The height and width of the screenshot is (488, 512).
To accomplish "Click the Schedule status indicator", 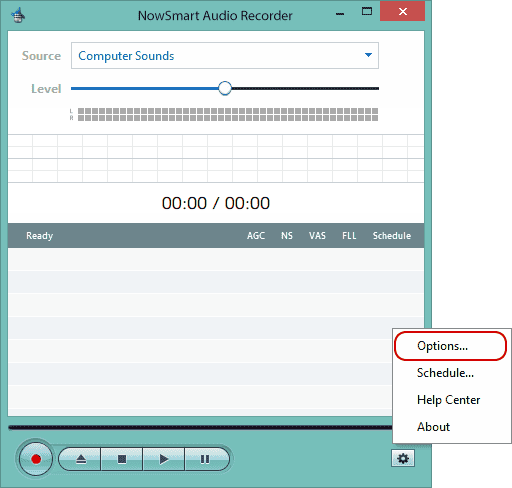I will (392, 236).
